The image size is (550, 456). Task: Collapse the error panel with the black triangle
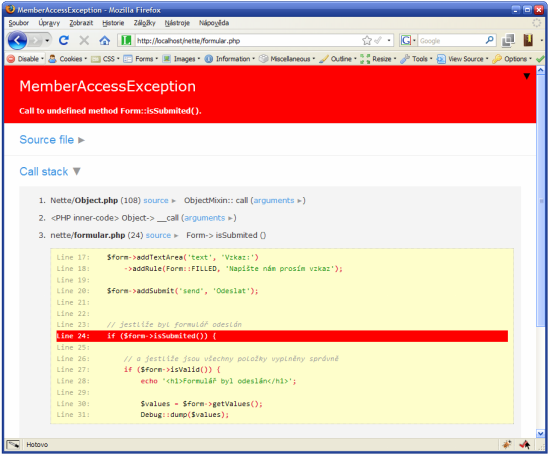526,76
